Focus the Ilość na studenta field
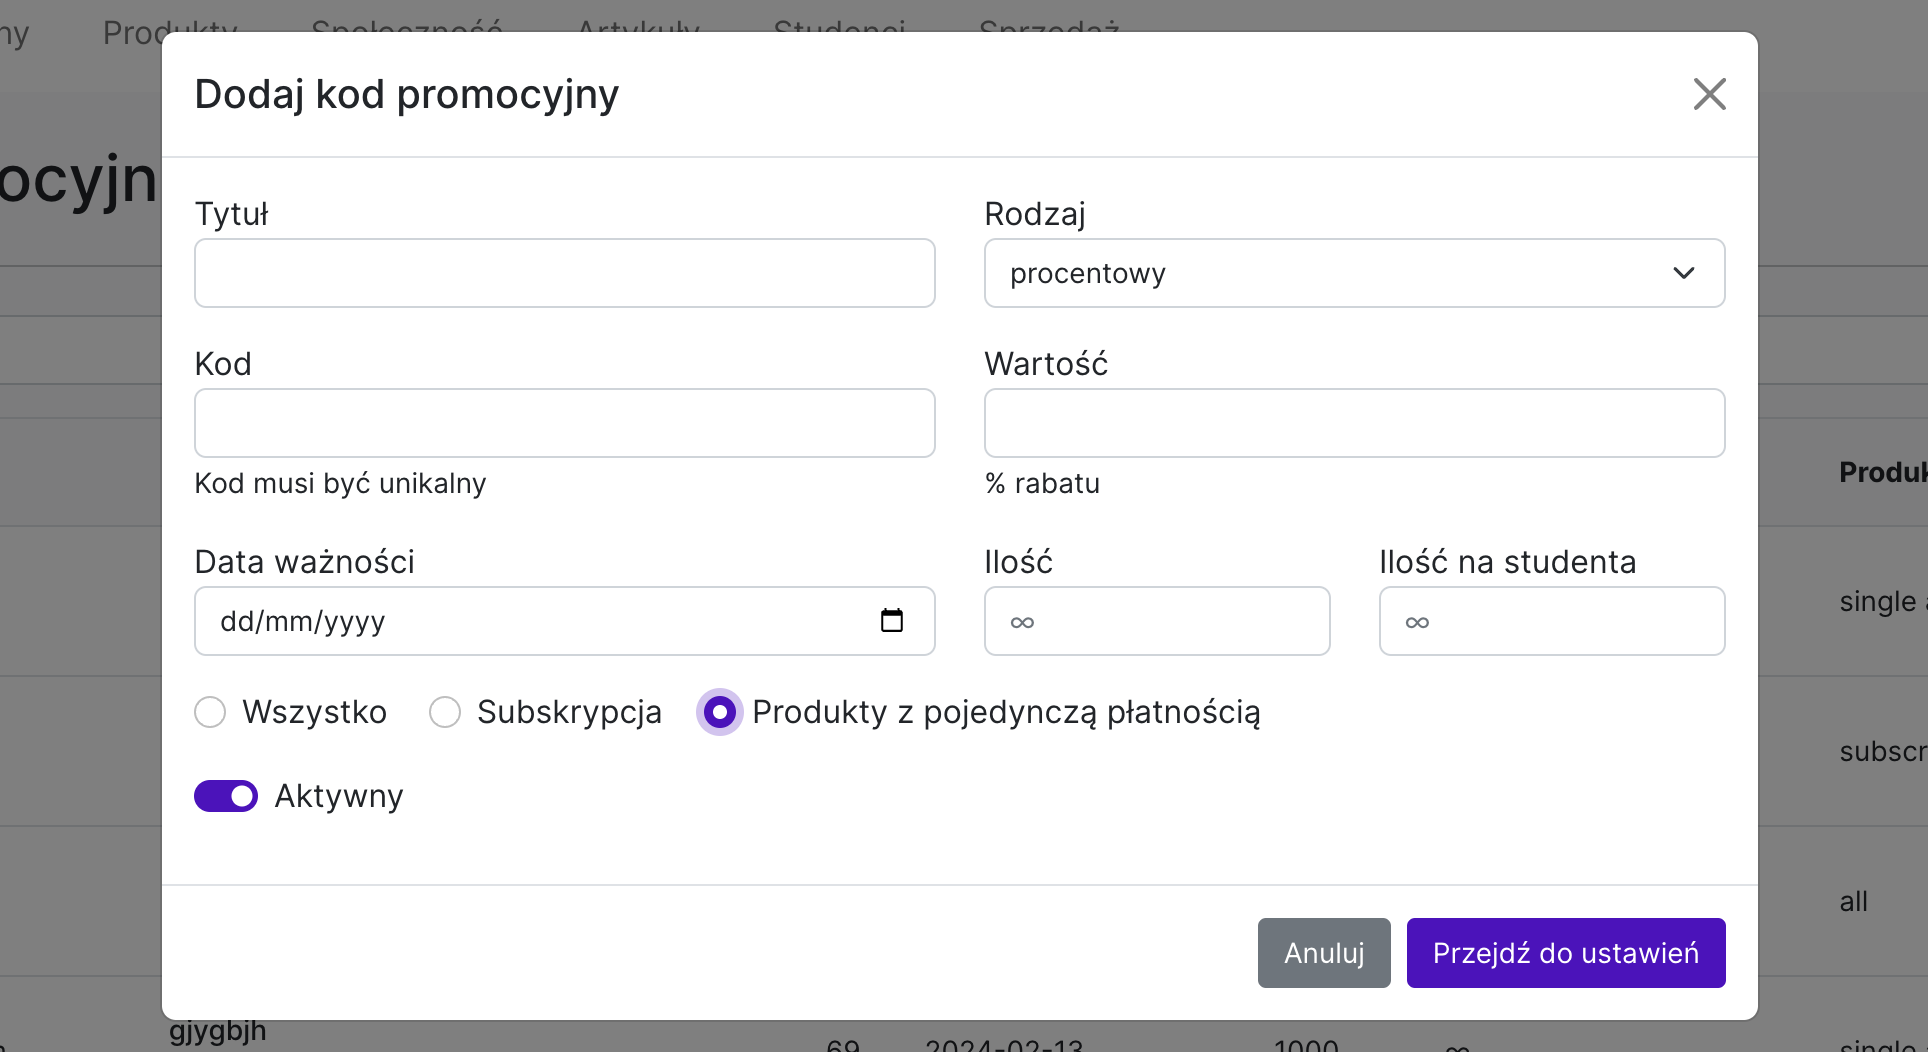 pos(1551,621)
